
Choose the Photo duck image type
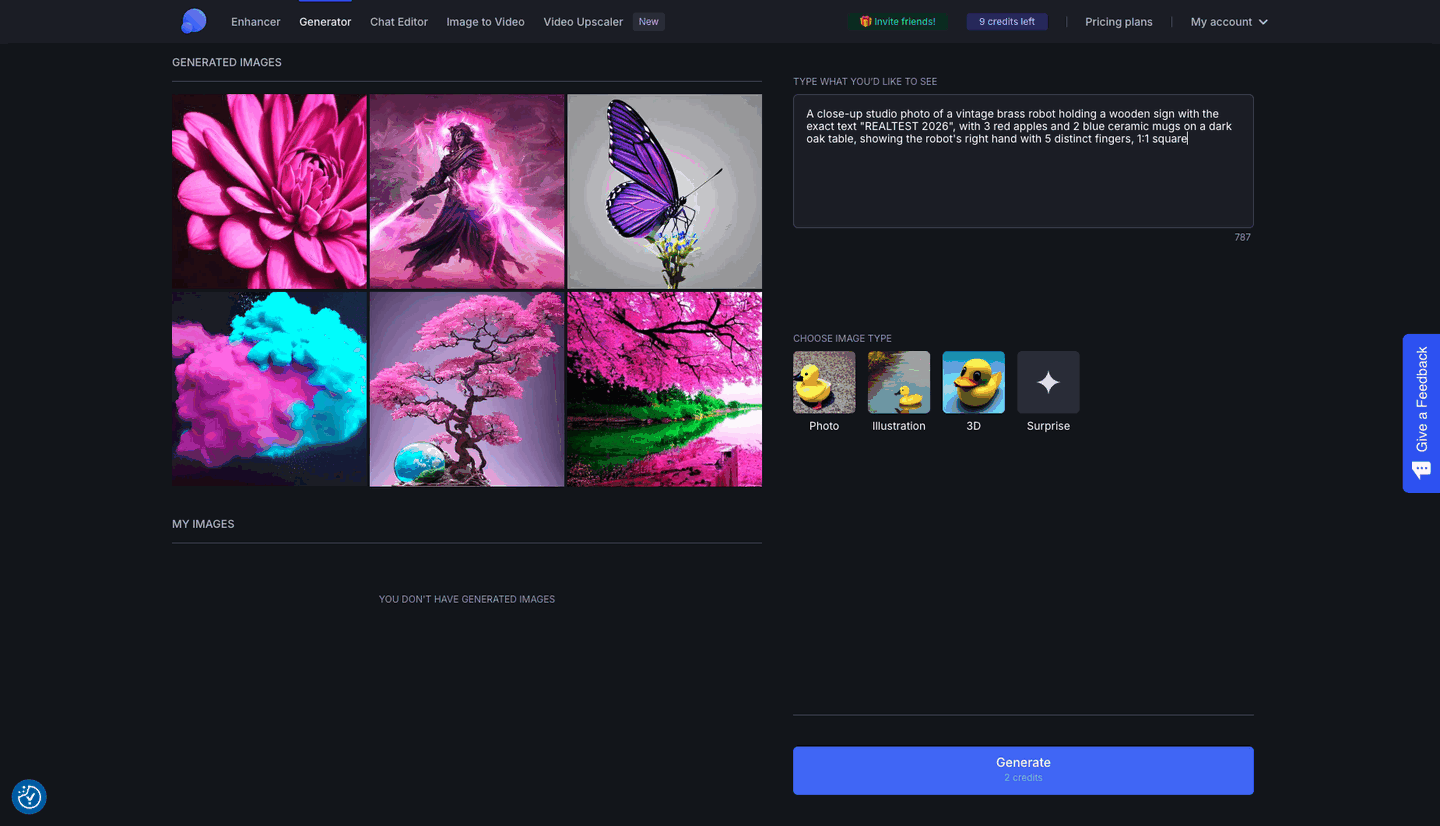824,382
